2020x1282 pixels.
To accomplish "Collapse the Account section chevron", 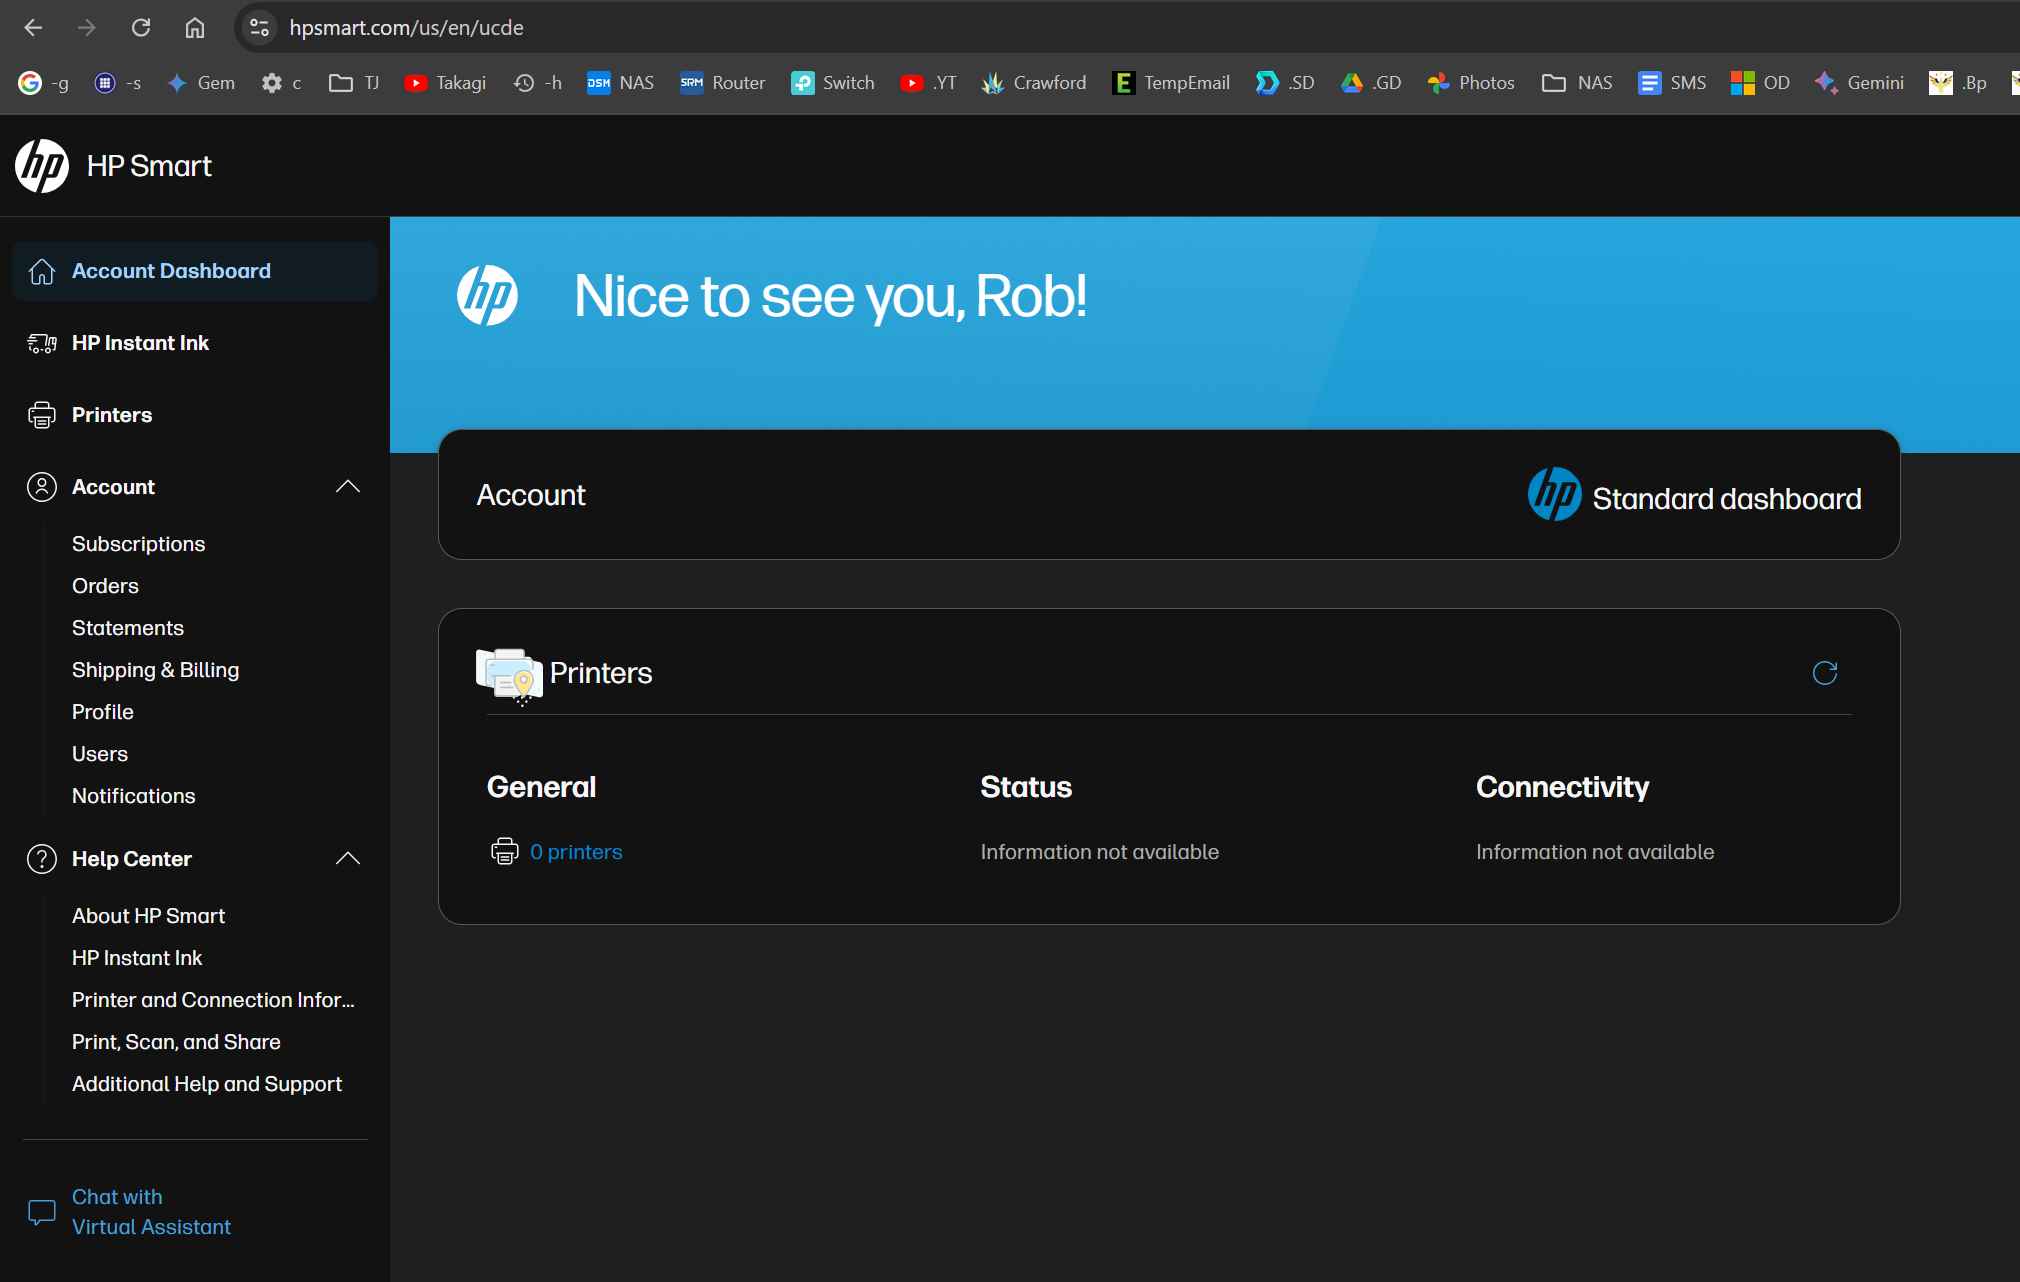I will (347, 487).
